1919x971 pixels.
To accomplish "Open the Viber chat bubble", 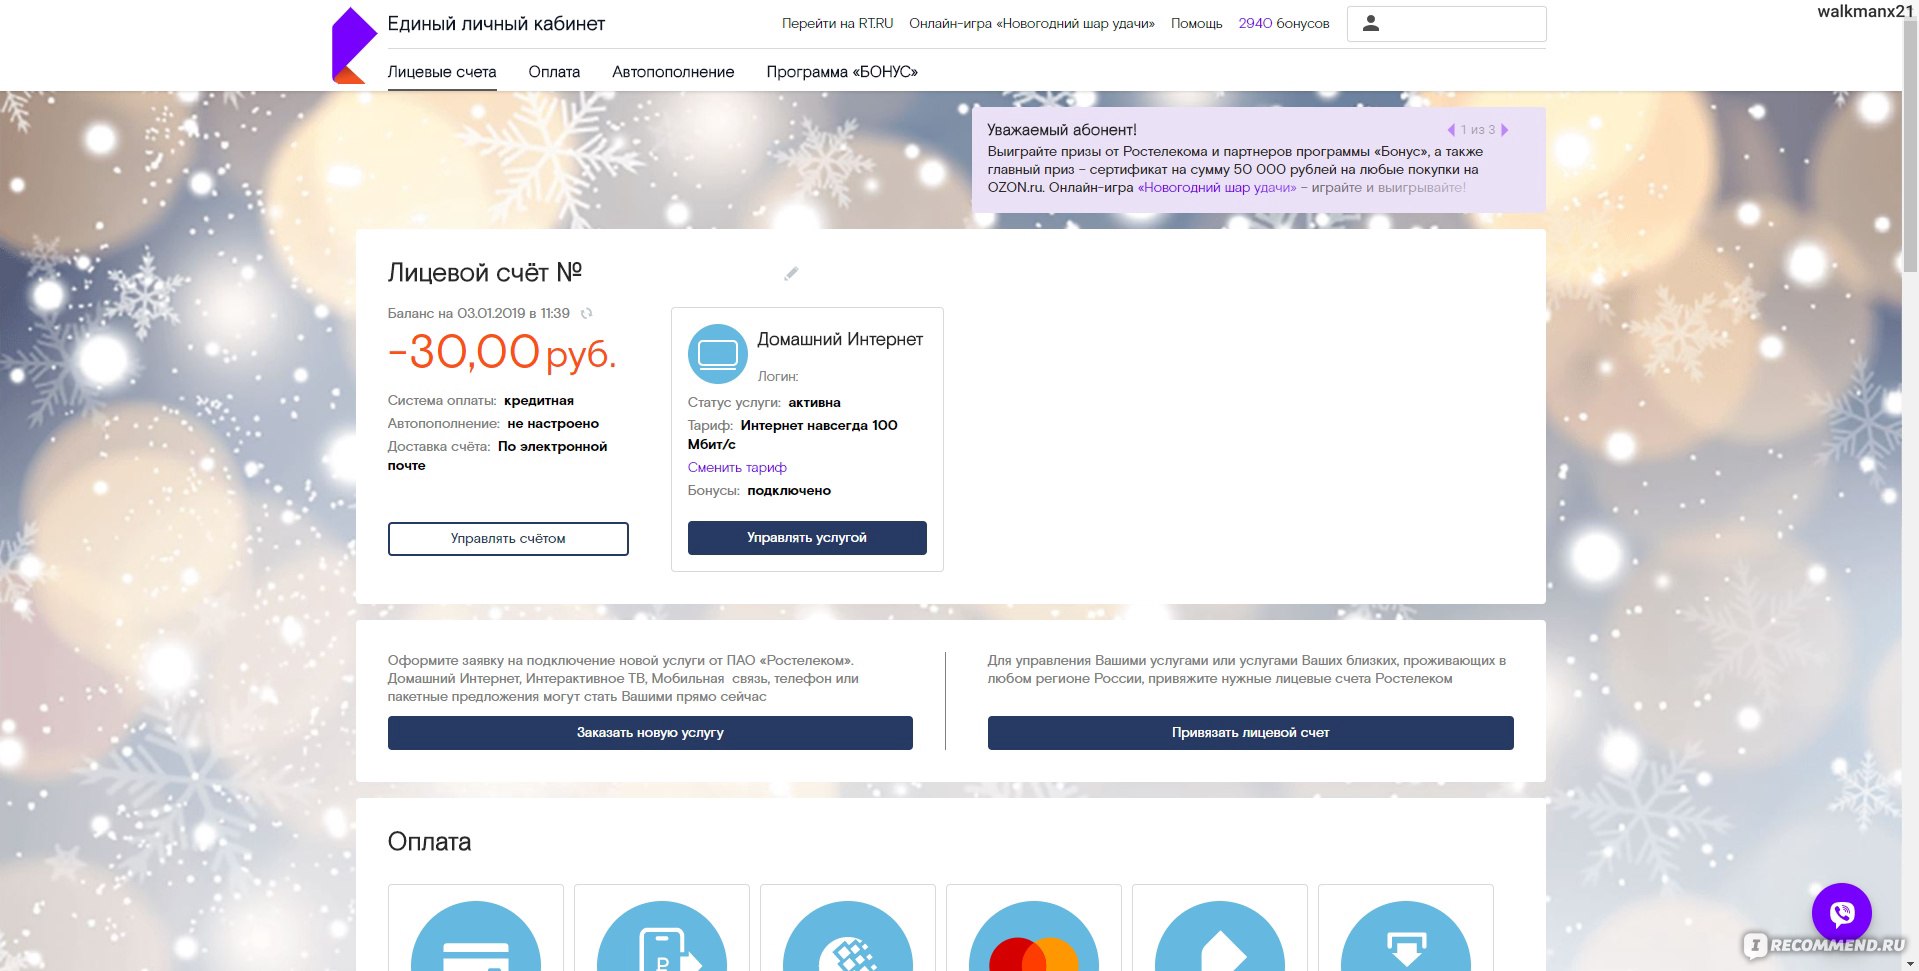I will [x=1841, y=913].
